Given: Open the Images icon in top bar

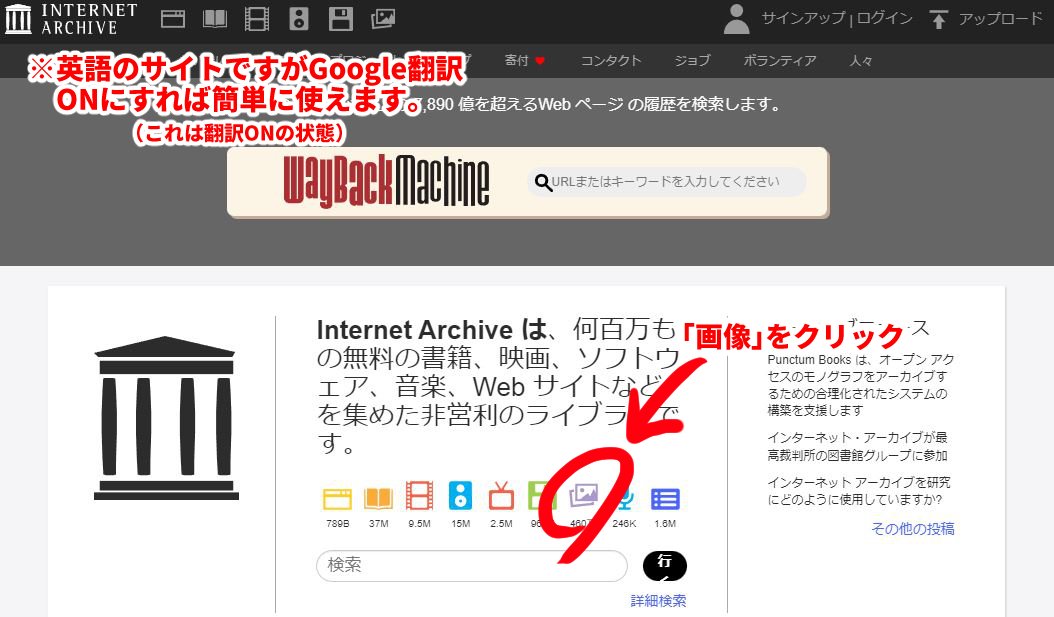Looking at the screenshot, I should (x=382, y=19).
